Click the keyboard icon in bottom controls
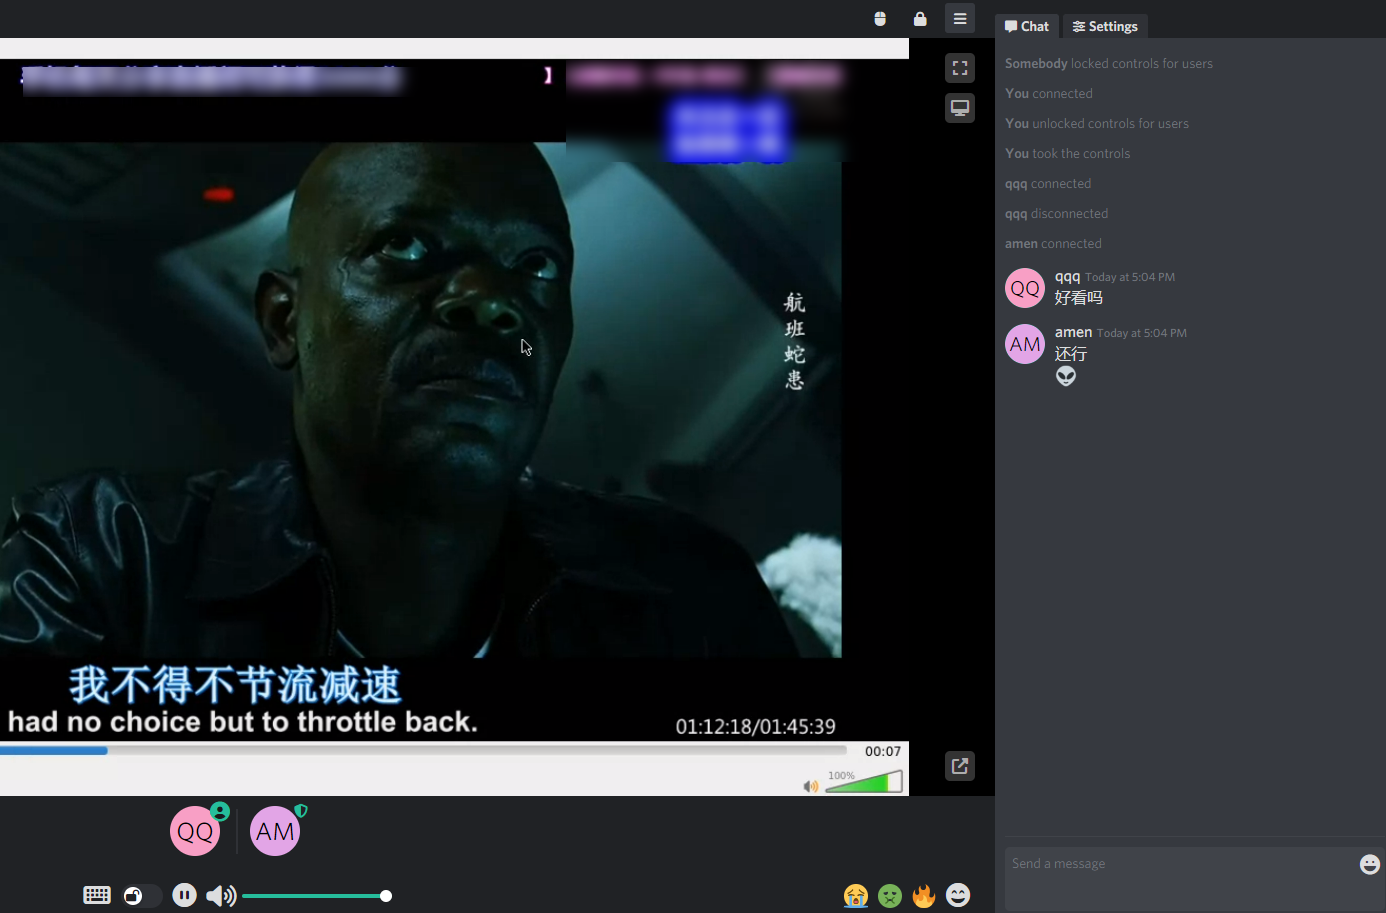1386x913 pixels. (97, 895)
